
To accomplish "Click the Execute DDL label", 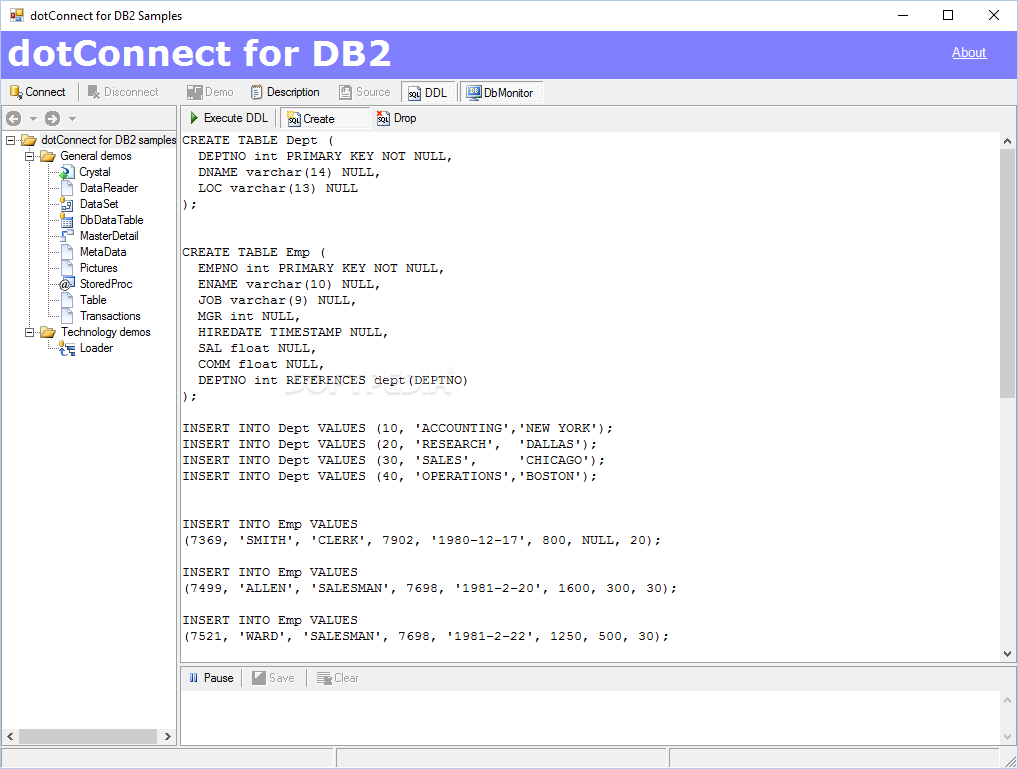I will (236, 118).
